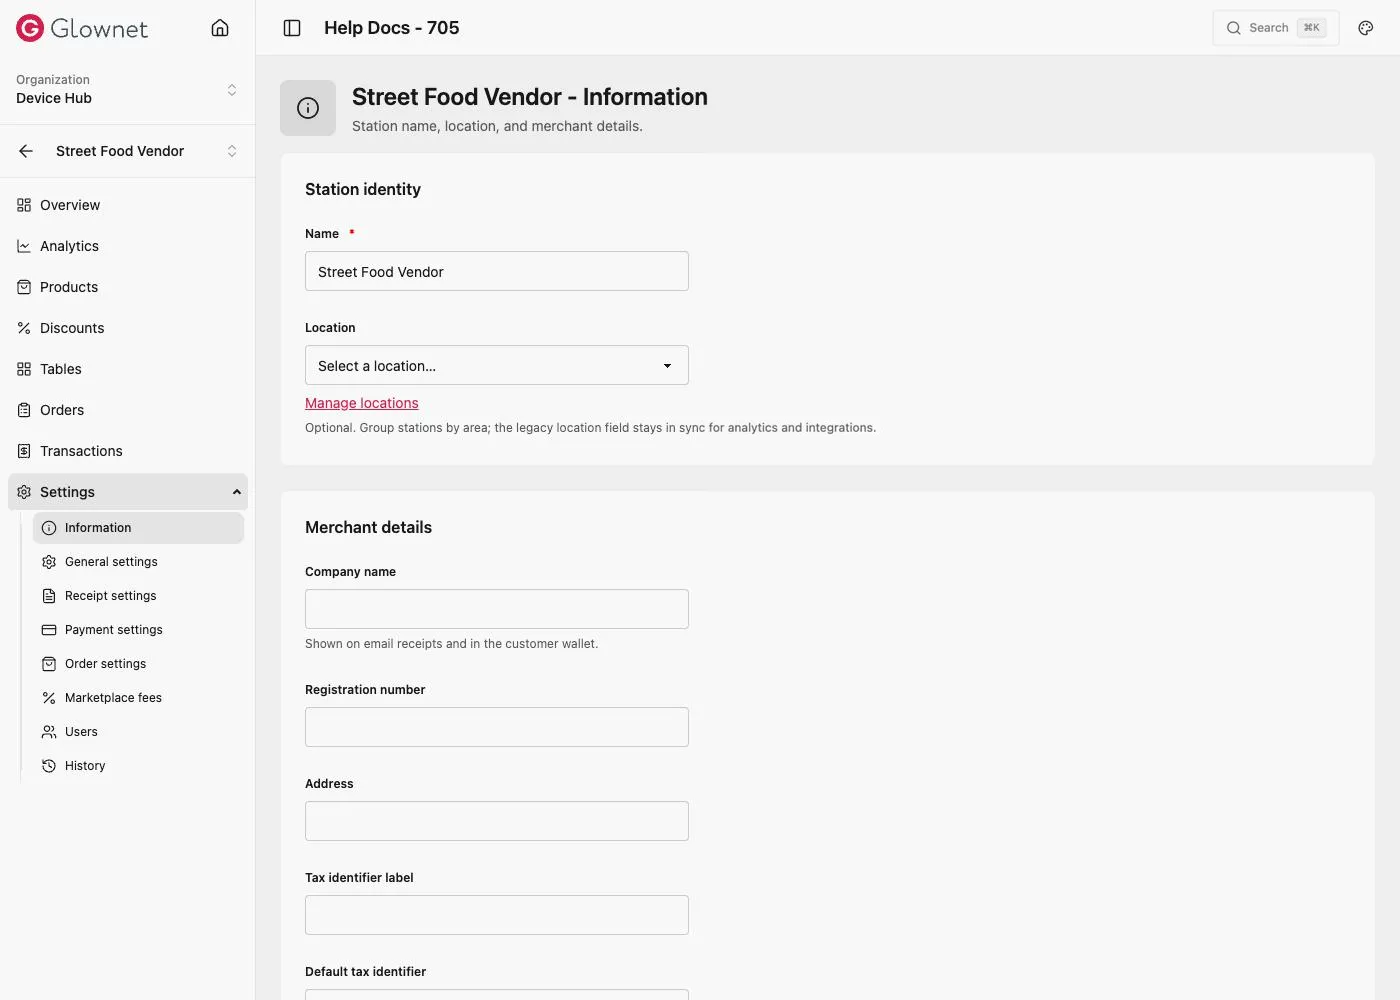Open the Organization Device Hub switcher
The image size is (1400, 1000).
128,89
